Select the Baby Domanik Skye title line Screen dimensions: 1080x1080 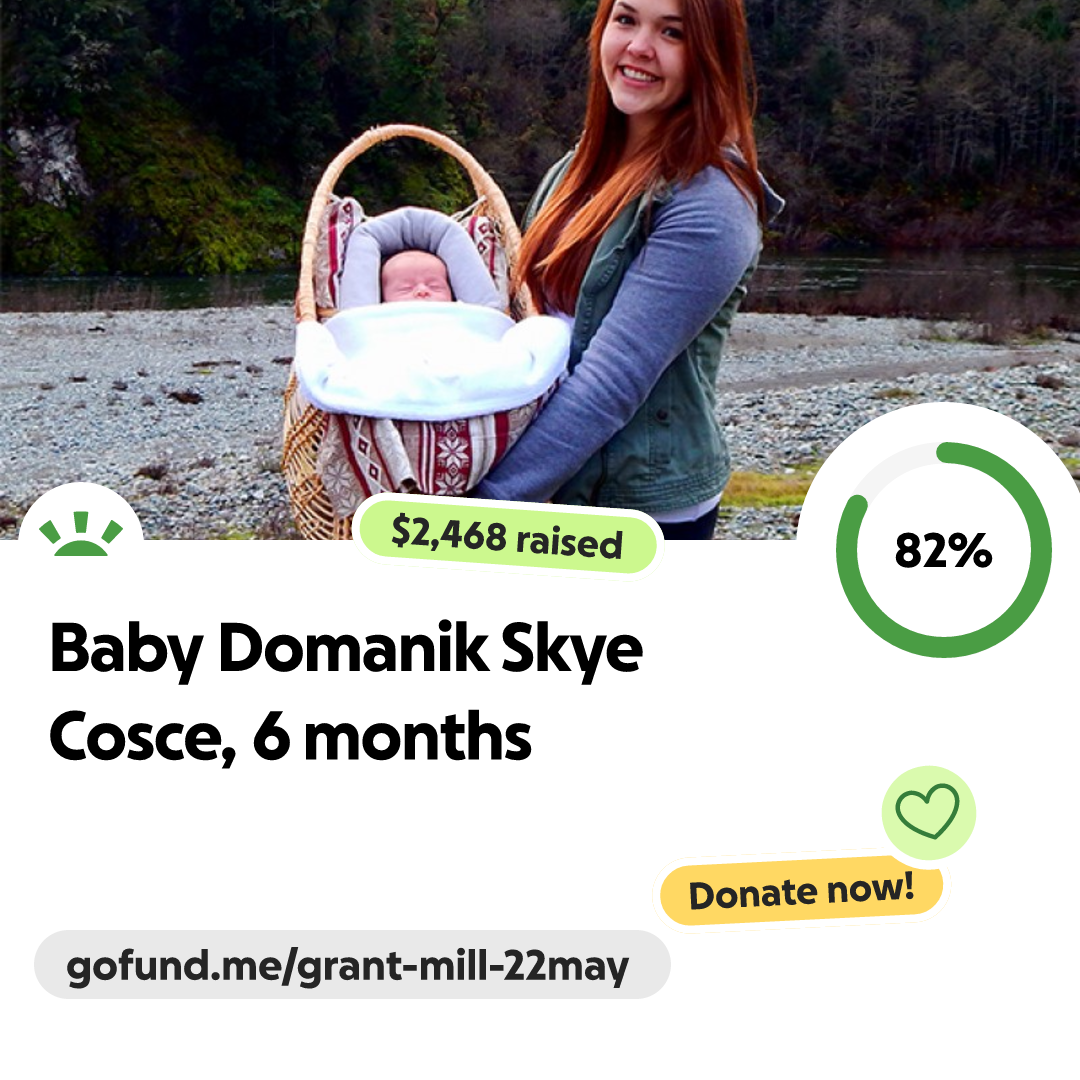[346, 648]
